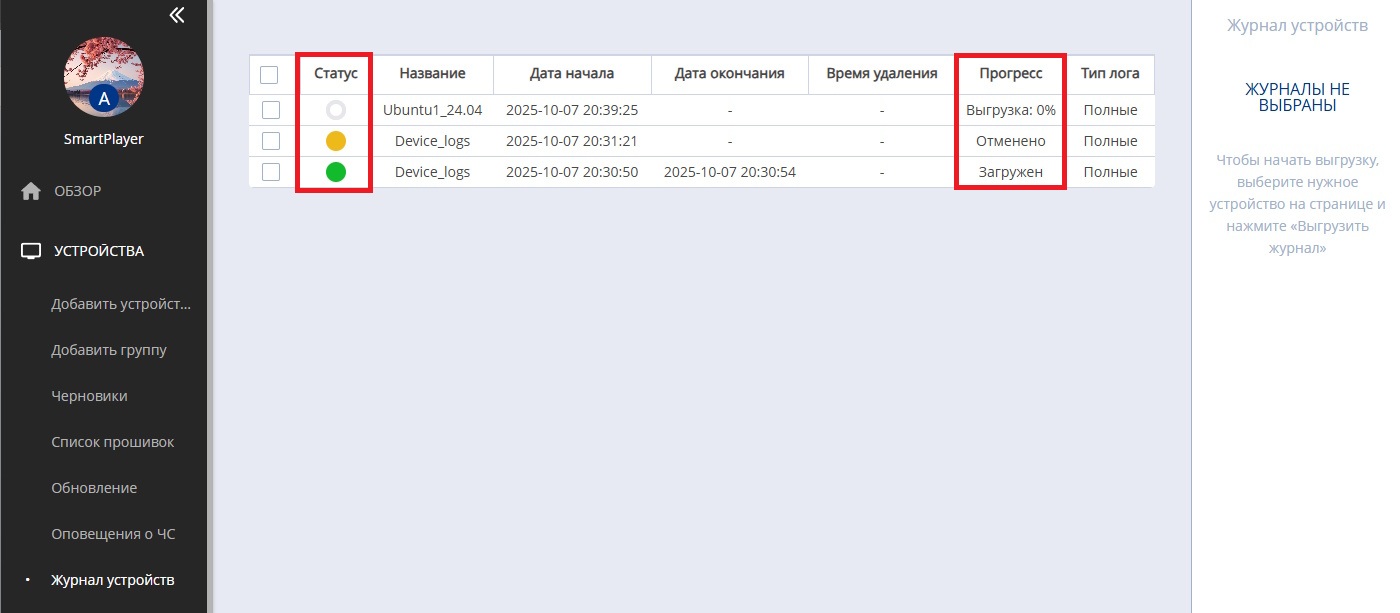Click the home icon next to ОБЗОР

point(31,191)
